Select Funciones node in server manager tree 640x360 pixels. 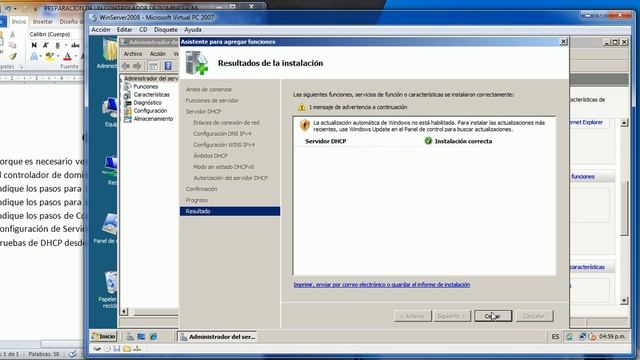pyautogui.click(x=146, y=87)
